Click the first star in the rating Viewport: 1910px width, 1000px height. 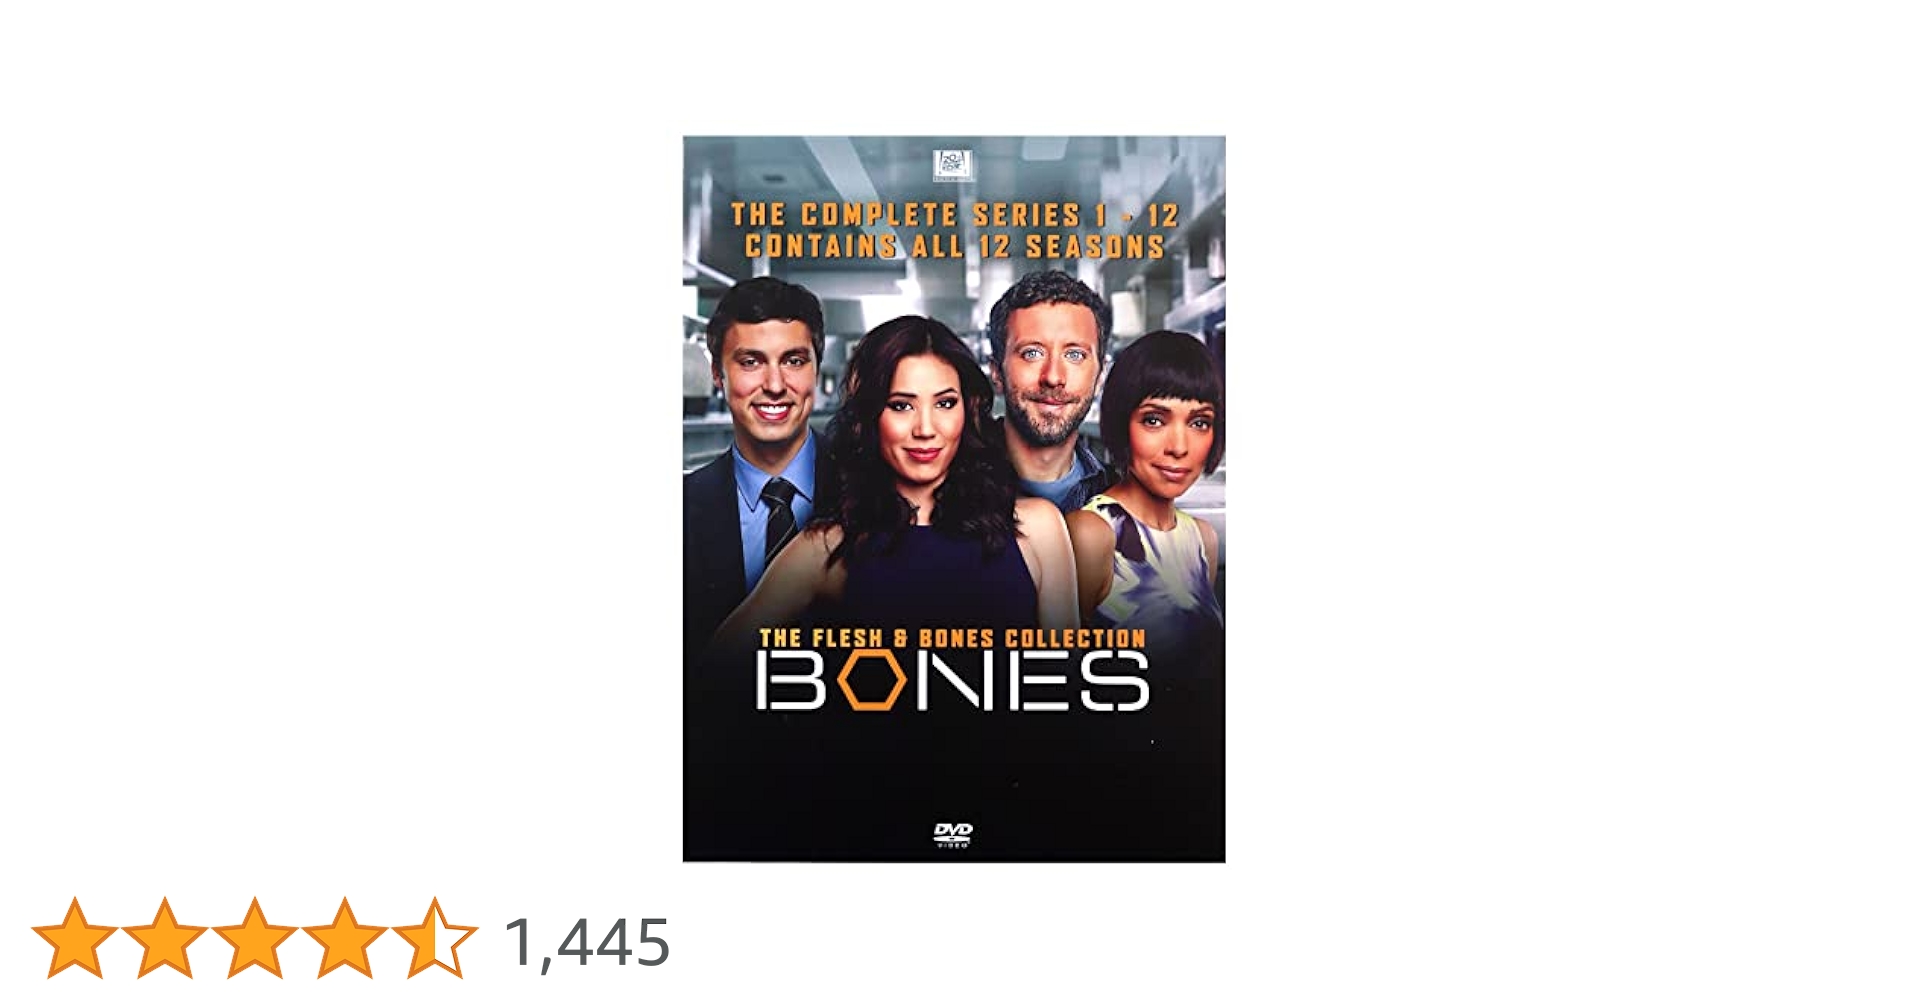click(75, 938)
